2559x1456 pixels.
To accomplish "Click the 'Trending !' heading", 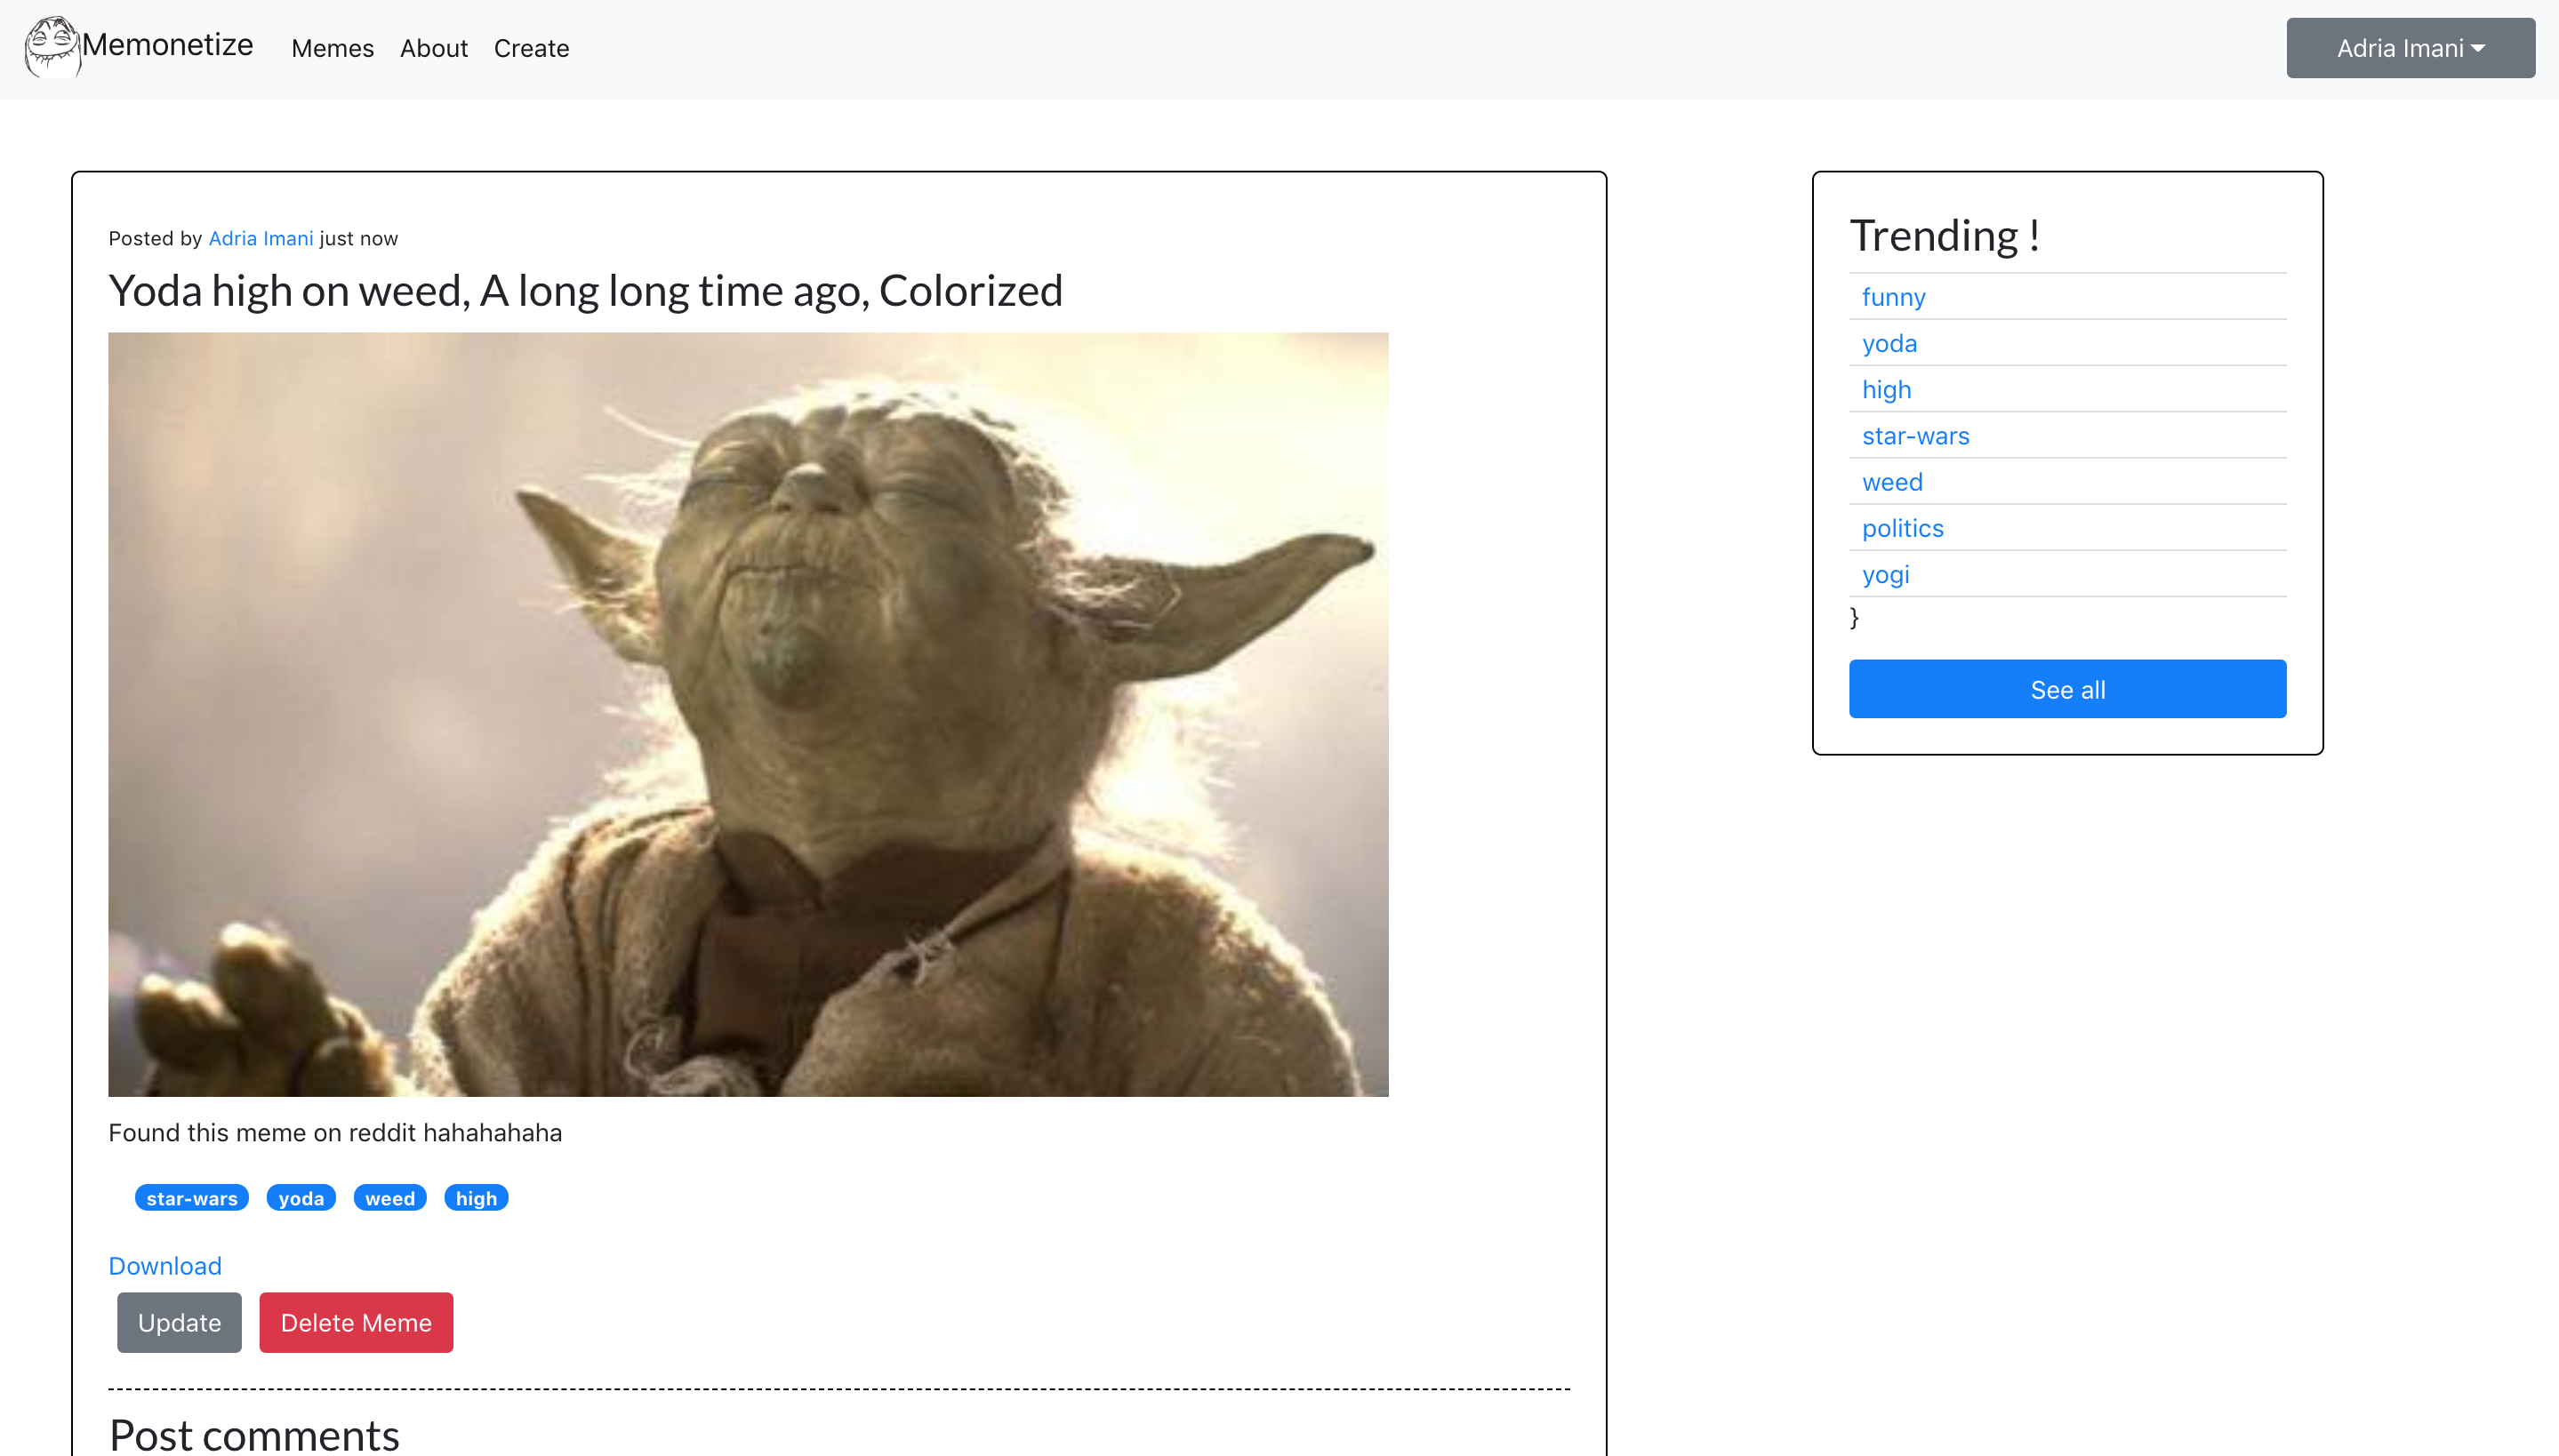I will [x=1944, y=236].
